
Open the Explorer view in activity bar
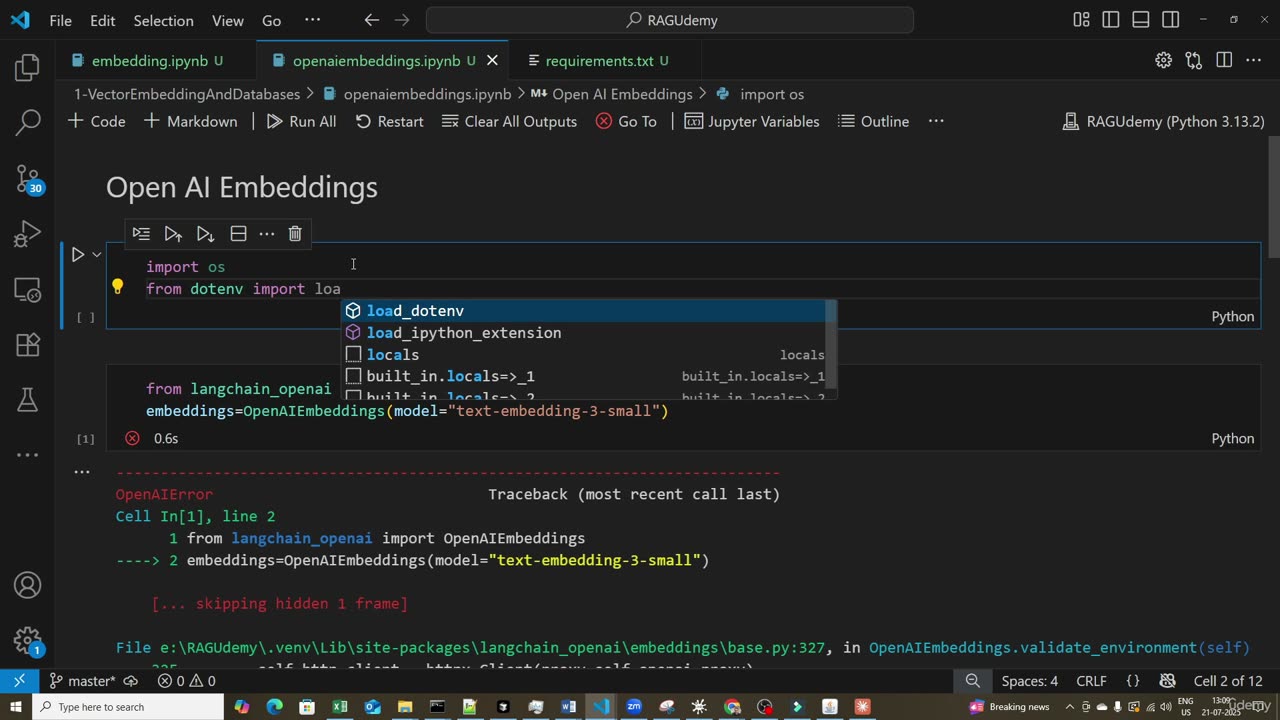pos(27,68)
